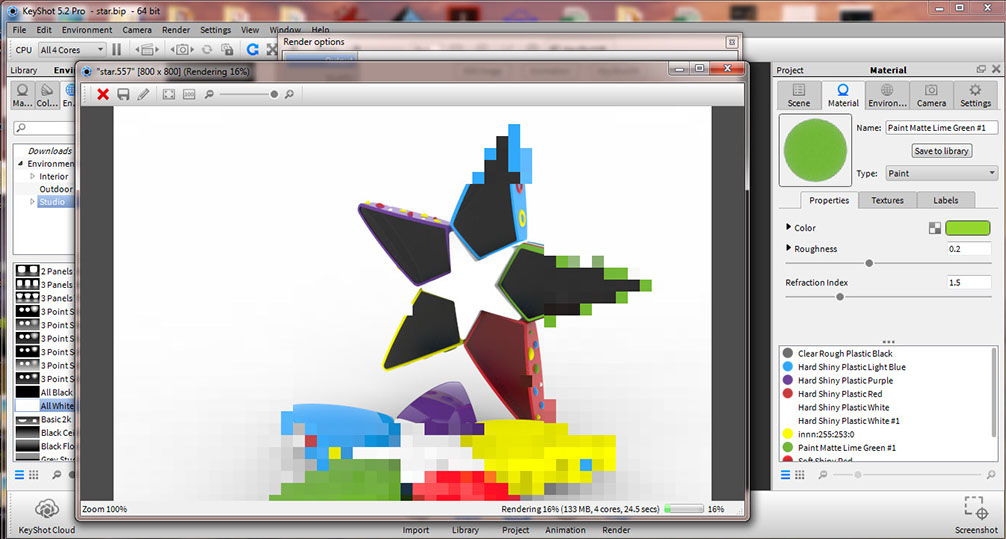Zoom in with the right magnifier icon
The height and width of the screenshot is (539, 1006).
coord(289,94)
